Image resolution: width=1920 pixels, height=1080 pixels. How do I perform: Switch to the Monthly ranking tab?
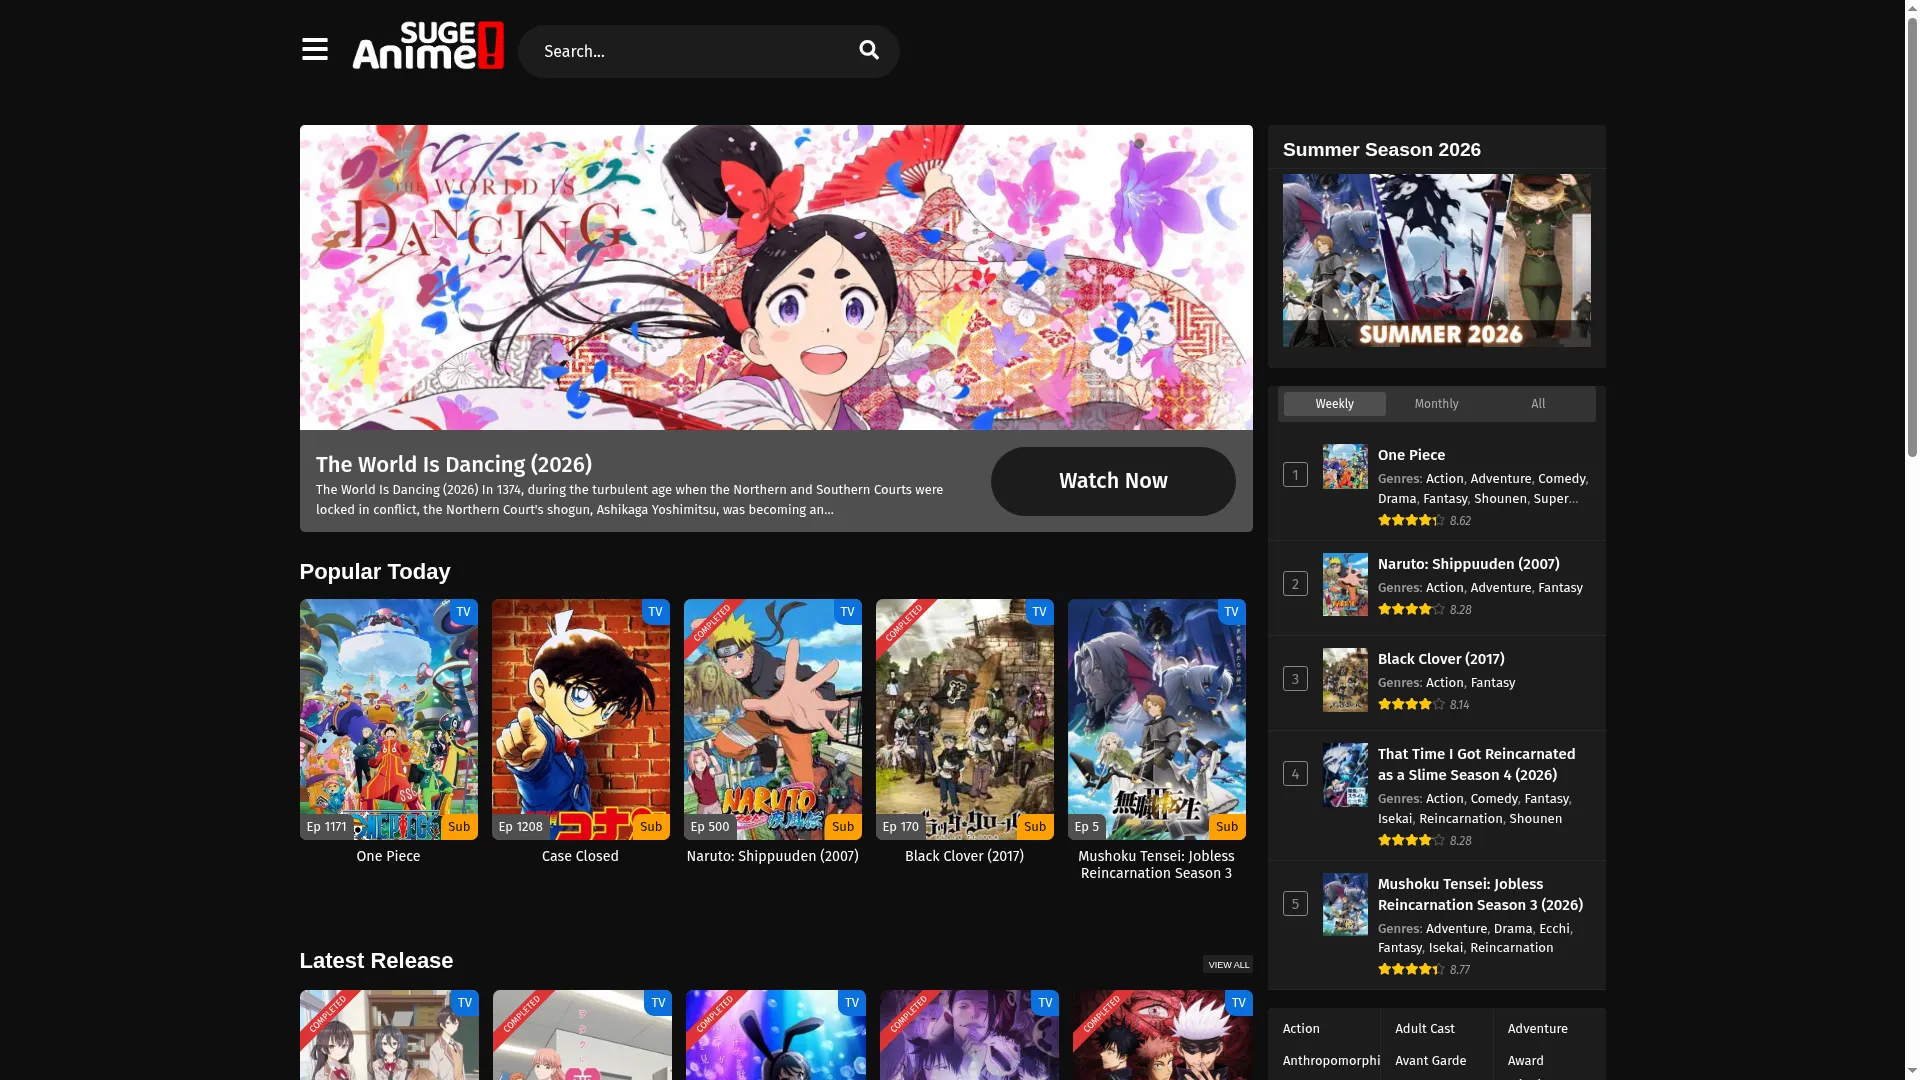pos(1436,403)
